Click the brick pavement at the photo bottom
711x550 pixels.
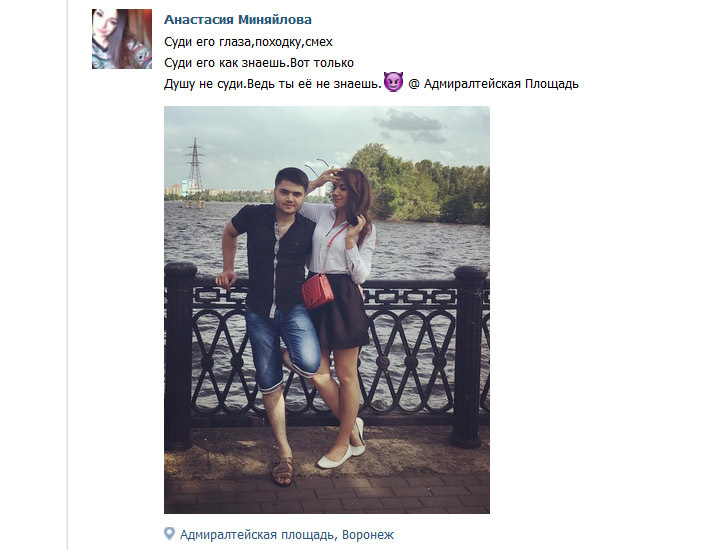(x=326, y=492)
